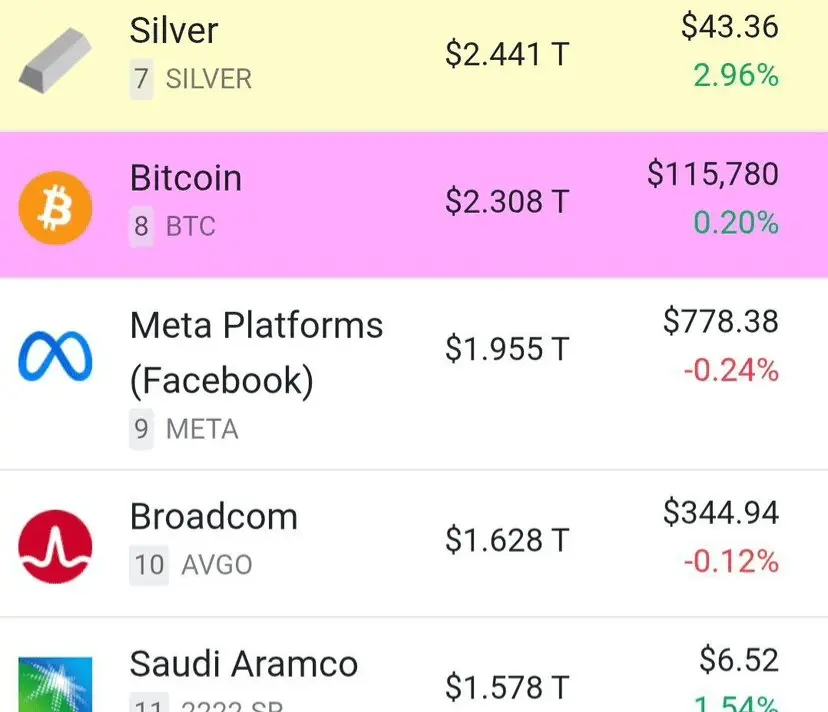Image resolution: width=828 pixels, height=712 pixels.
Task: Open Meta Platforms (Facebook) page
Action: (x=256, y=352)
